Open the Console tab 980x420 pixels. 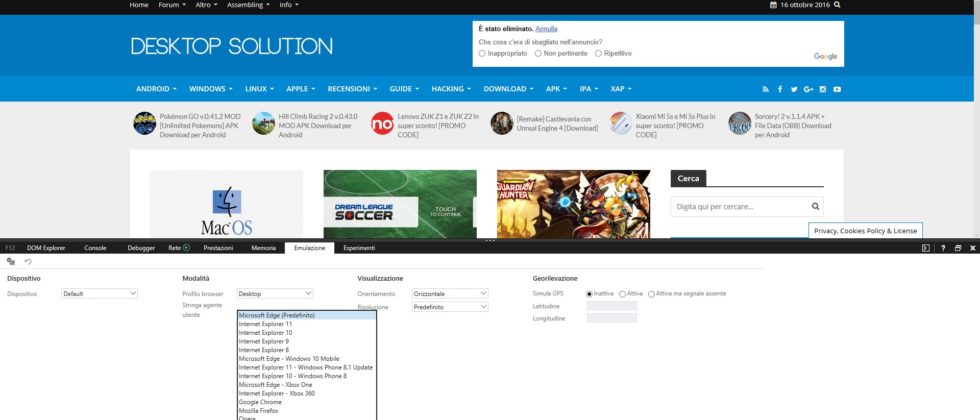point(95,247)
